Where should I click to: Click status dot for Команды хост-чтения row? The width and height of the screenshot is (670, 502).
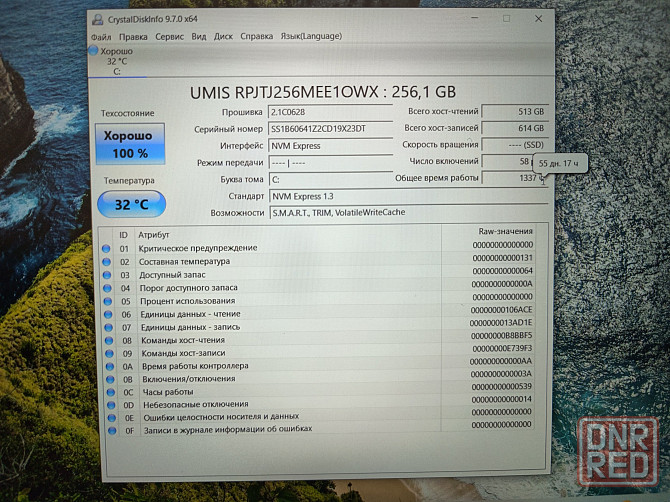click(109, 341)
